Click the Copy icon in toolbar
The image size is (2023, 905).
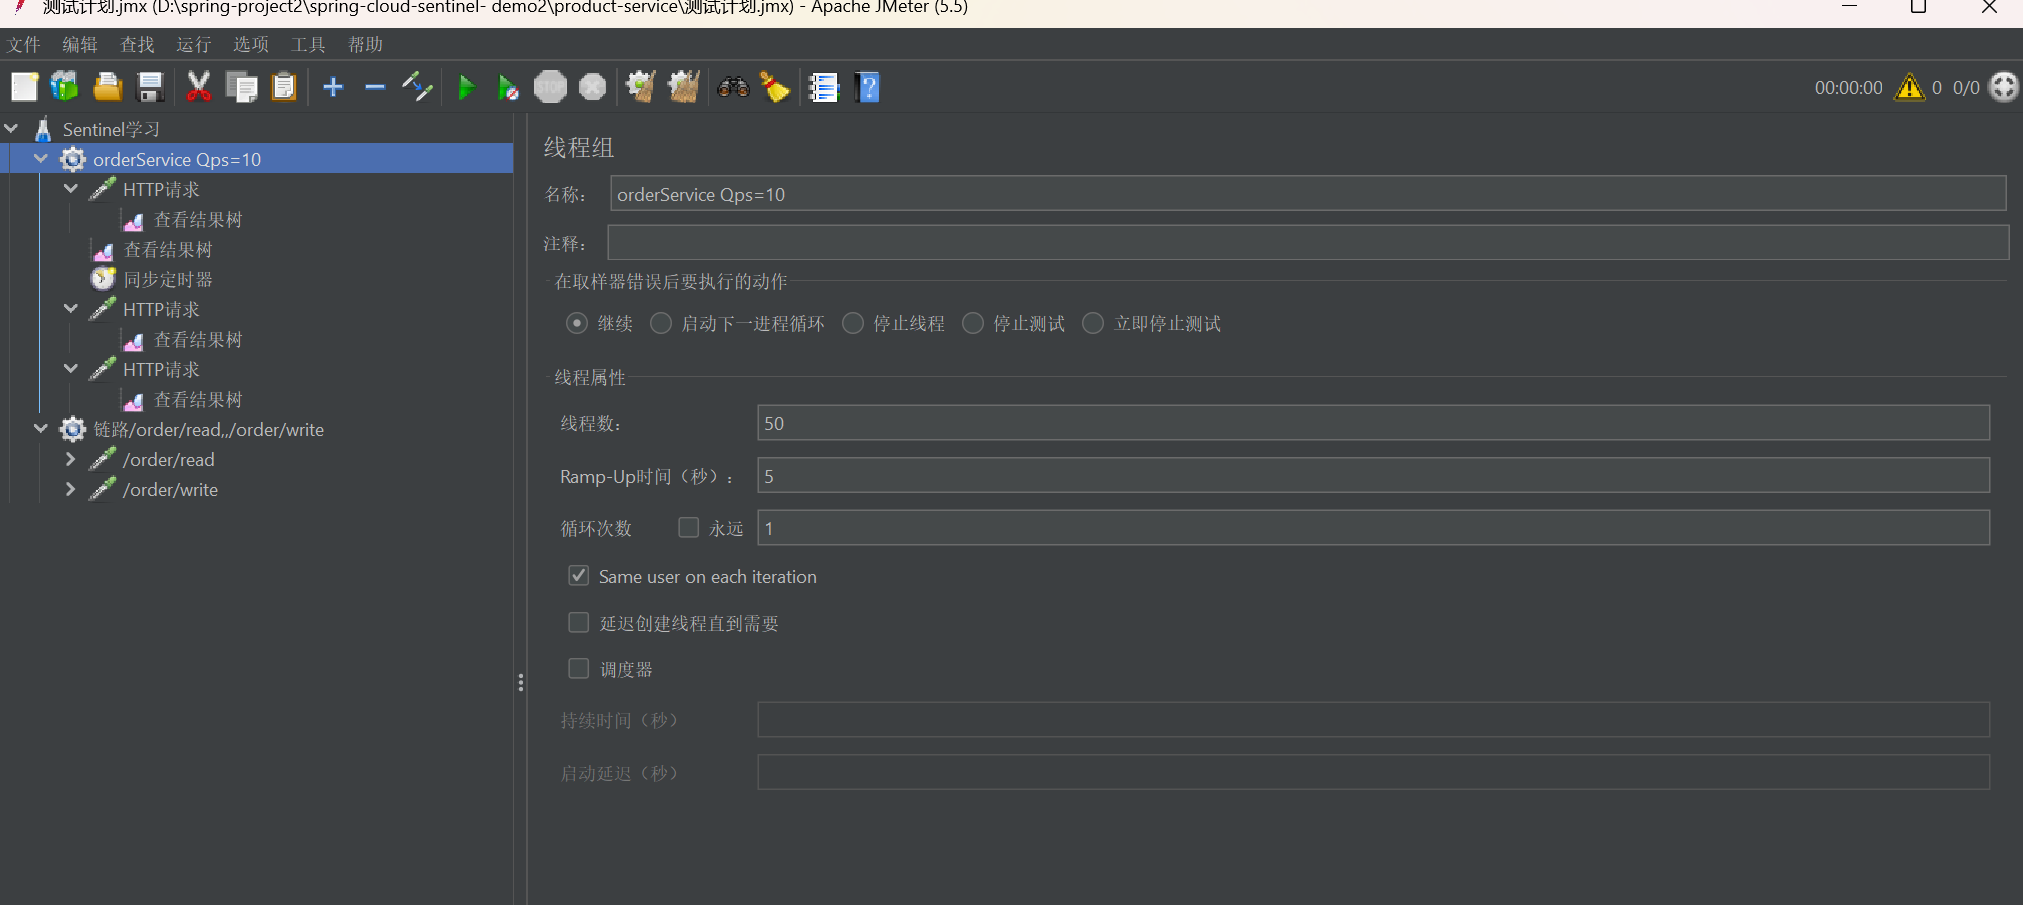(x=241, y=87)
